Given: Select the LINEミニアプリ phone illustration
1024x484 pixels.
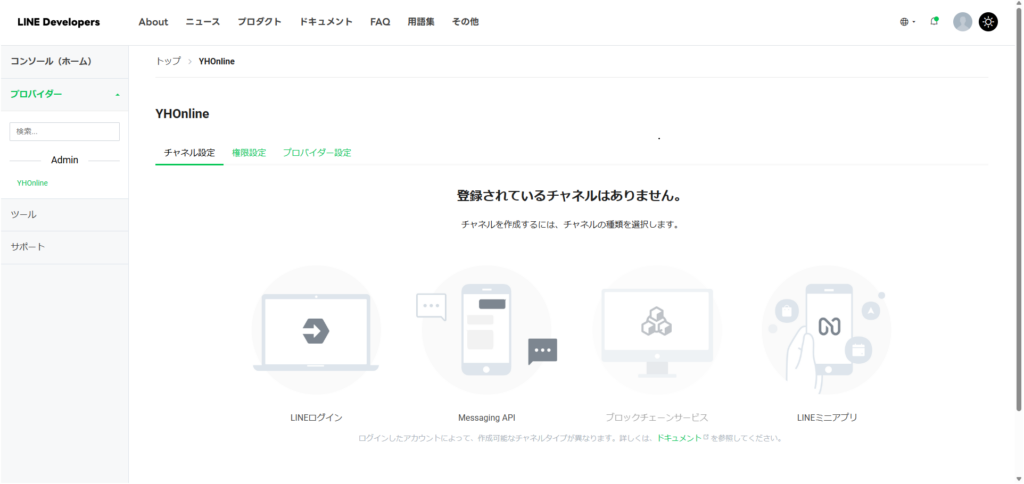Looking at the screenshot, I should point(827,329).
